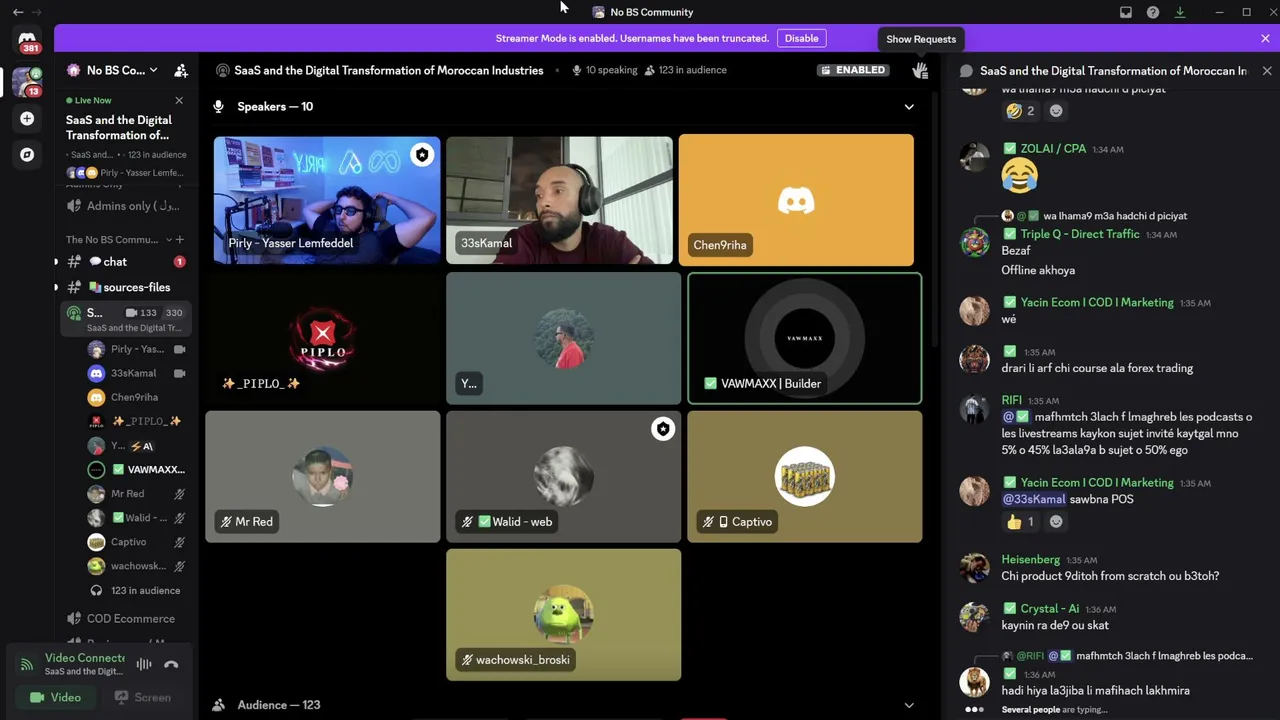Click the 123 in audience sidebar row
1280x720 pixels.
pyautogui.click(x=137, y=590)
